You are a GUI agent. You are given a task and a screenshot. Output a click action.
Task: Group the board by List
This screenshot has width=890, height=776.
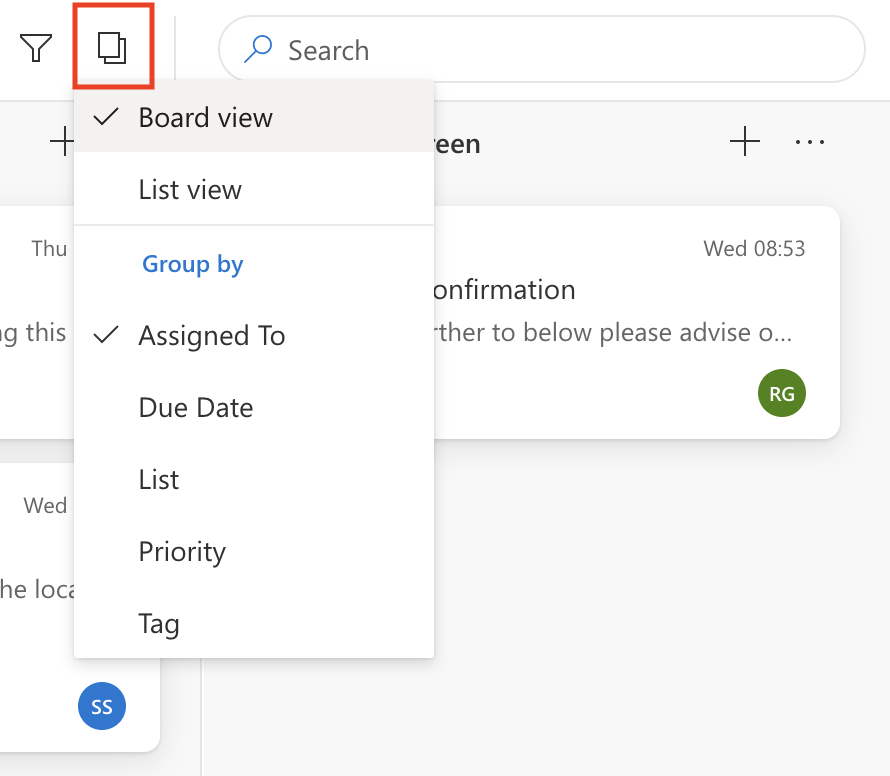[x=159, y=480]
